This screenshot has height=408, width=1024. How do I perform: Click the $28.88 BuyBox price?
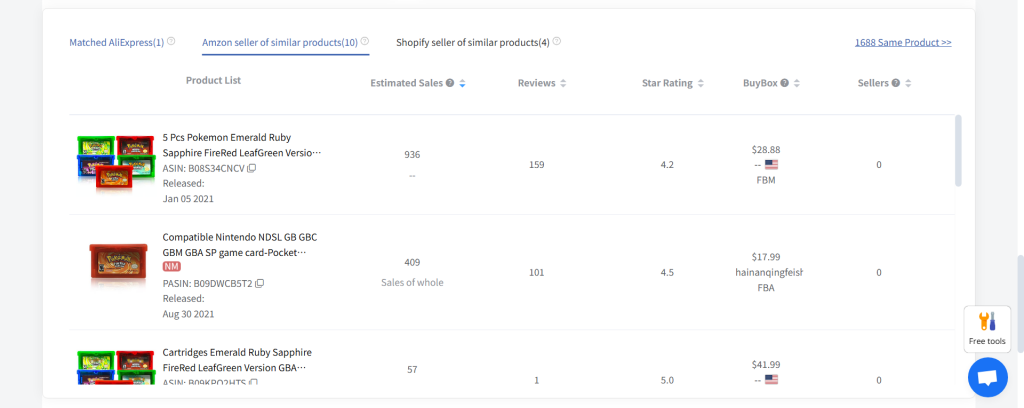pos(766,149)
